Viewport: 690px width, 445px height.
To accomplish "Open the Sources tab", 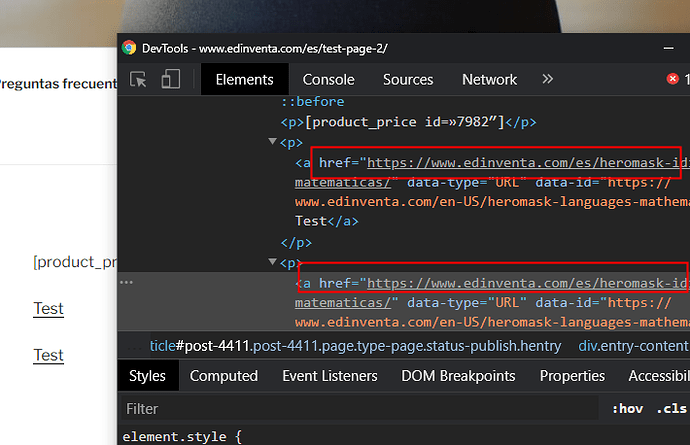I will [408, 80].
